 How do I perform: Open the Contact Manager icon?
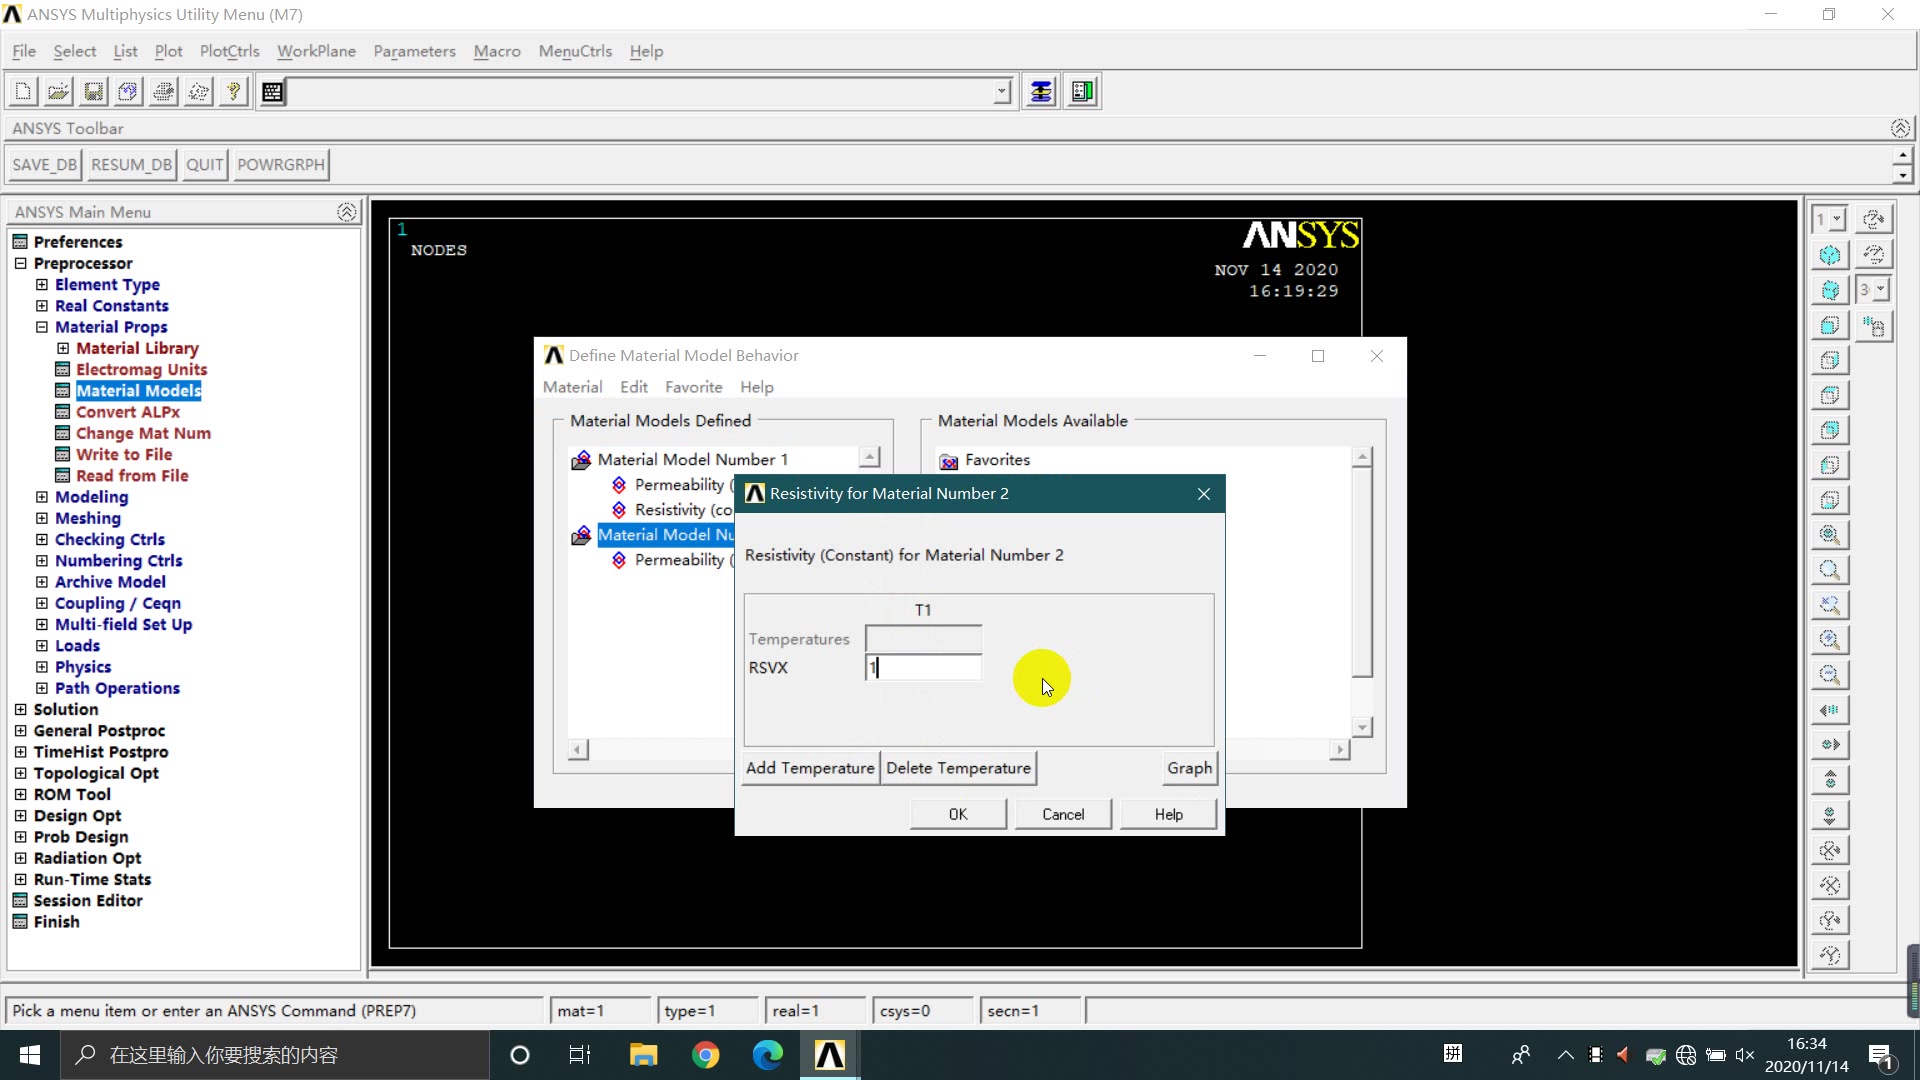point(1082,92)
